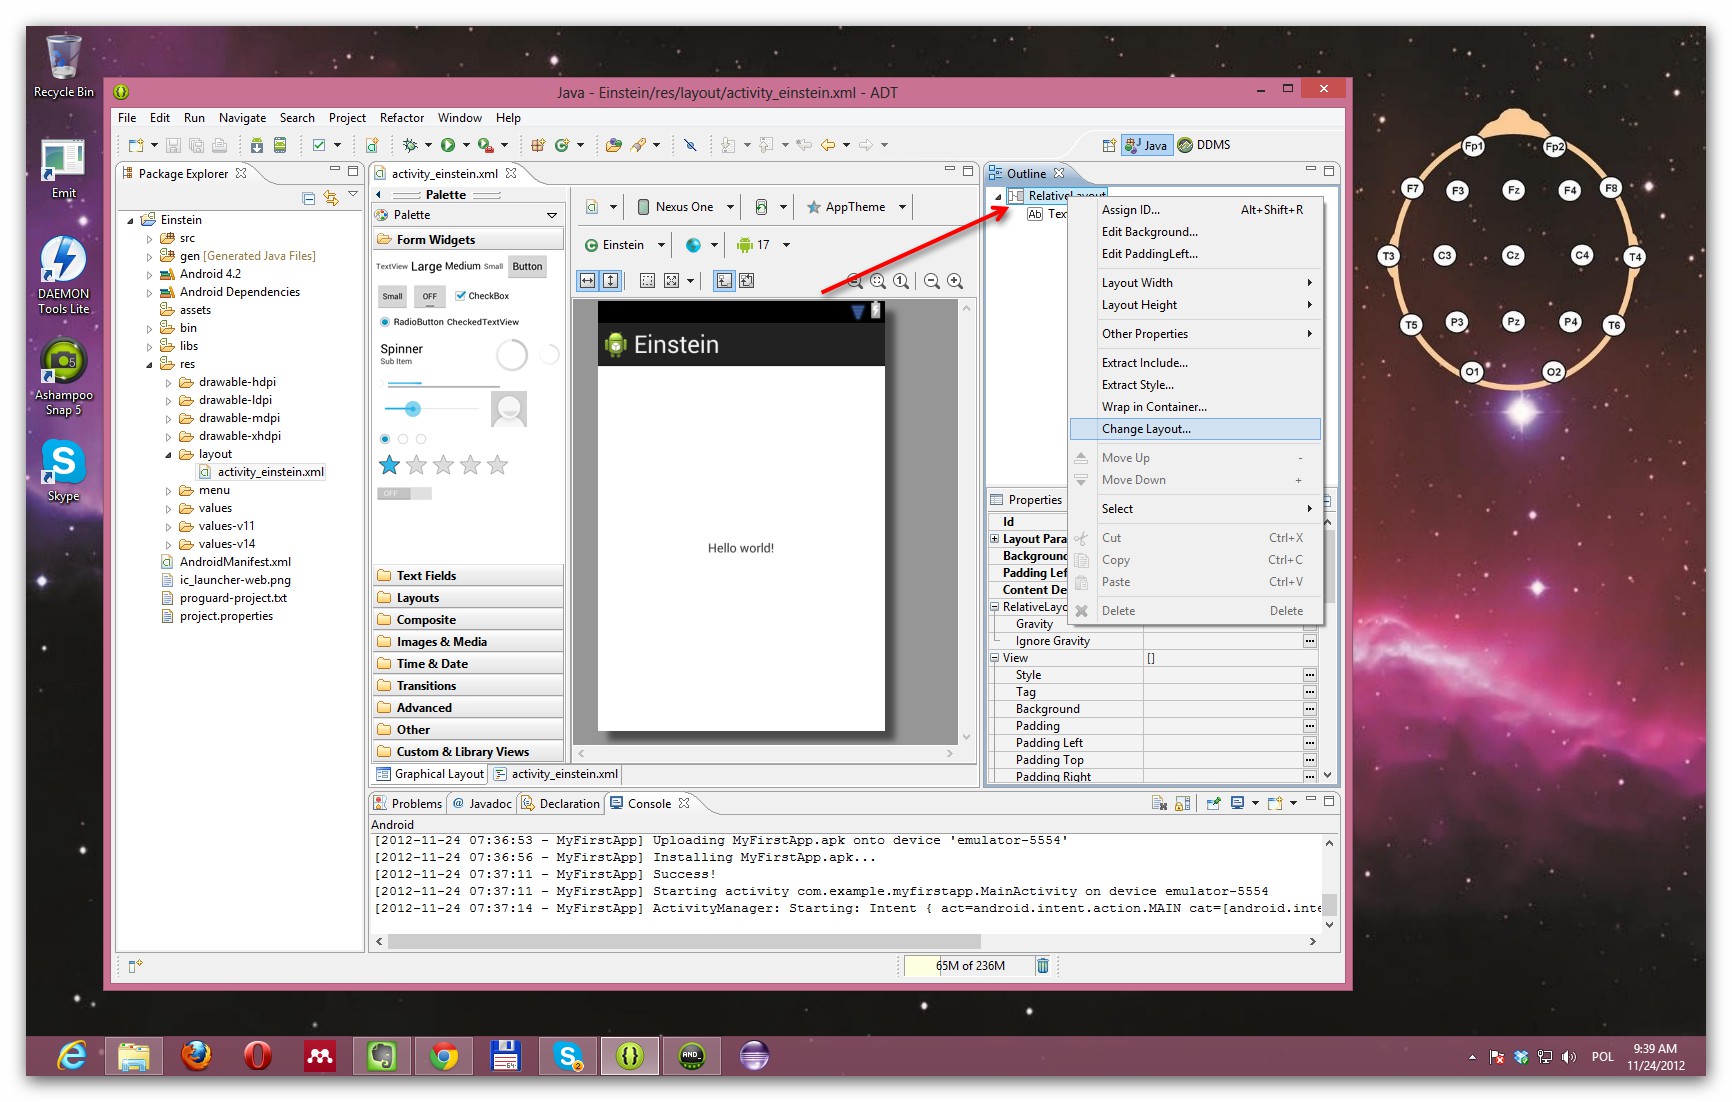Click the SeekBar slider widget in palette
The image size is (1732, 1102).
[432, 408]
